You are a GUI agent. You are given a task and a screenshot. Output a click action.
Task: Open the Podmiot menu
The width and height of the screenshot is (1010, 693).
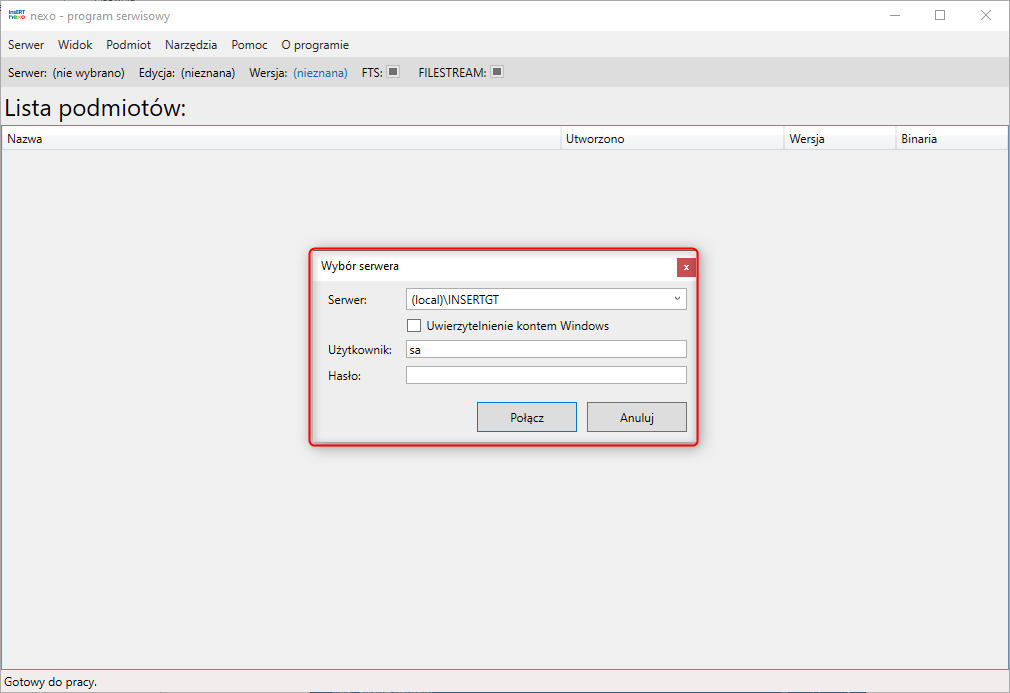coord(128,45)
